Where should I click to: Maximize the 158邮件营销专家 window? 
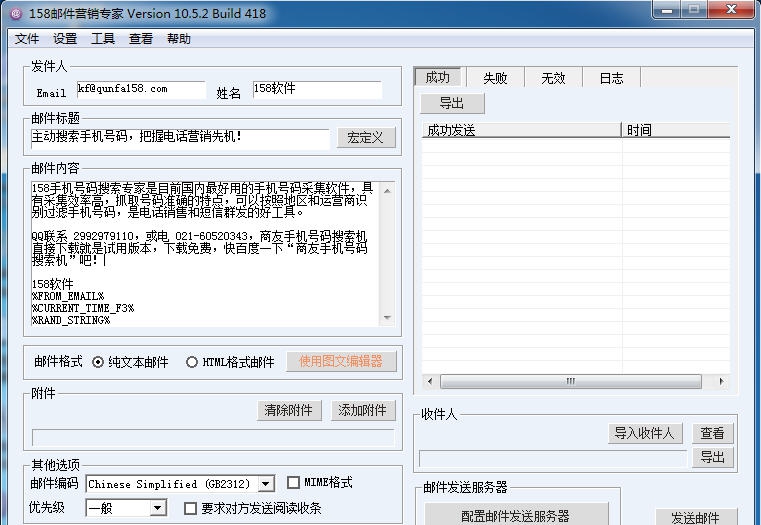click(x=695, y=10)
